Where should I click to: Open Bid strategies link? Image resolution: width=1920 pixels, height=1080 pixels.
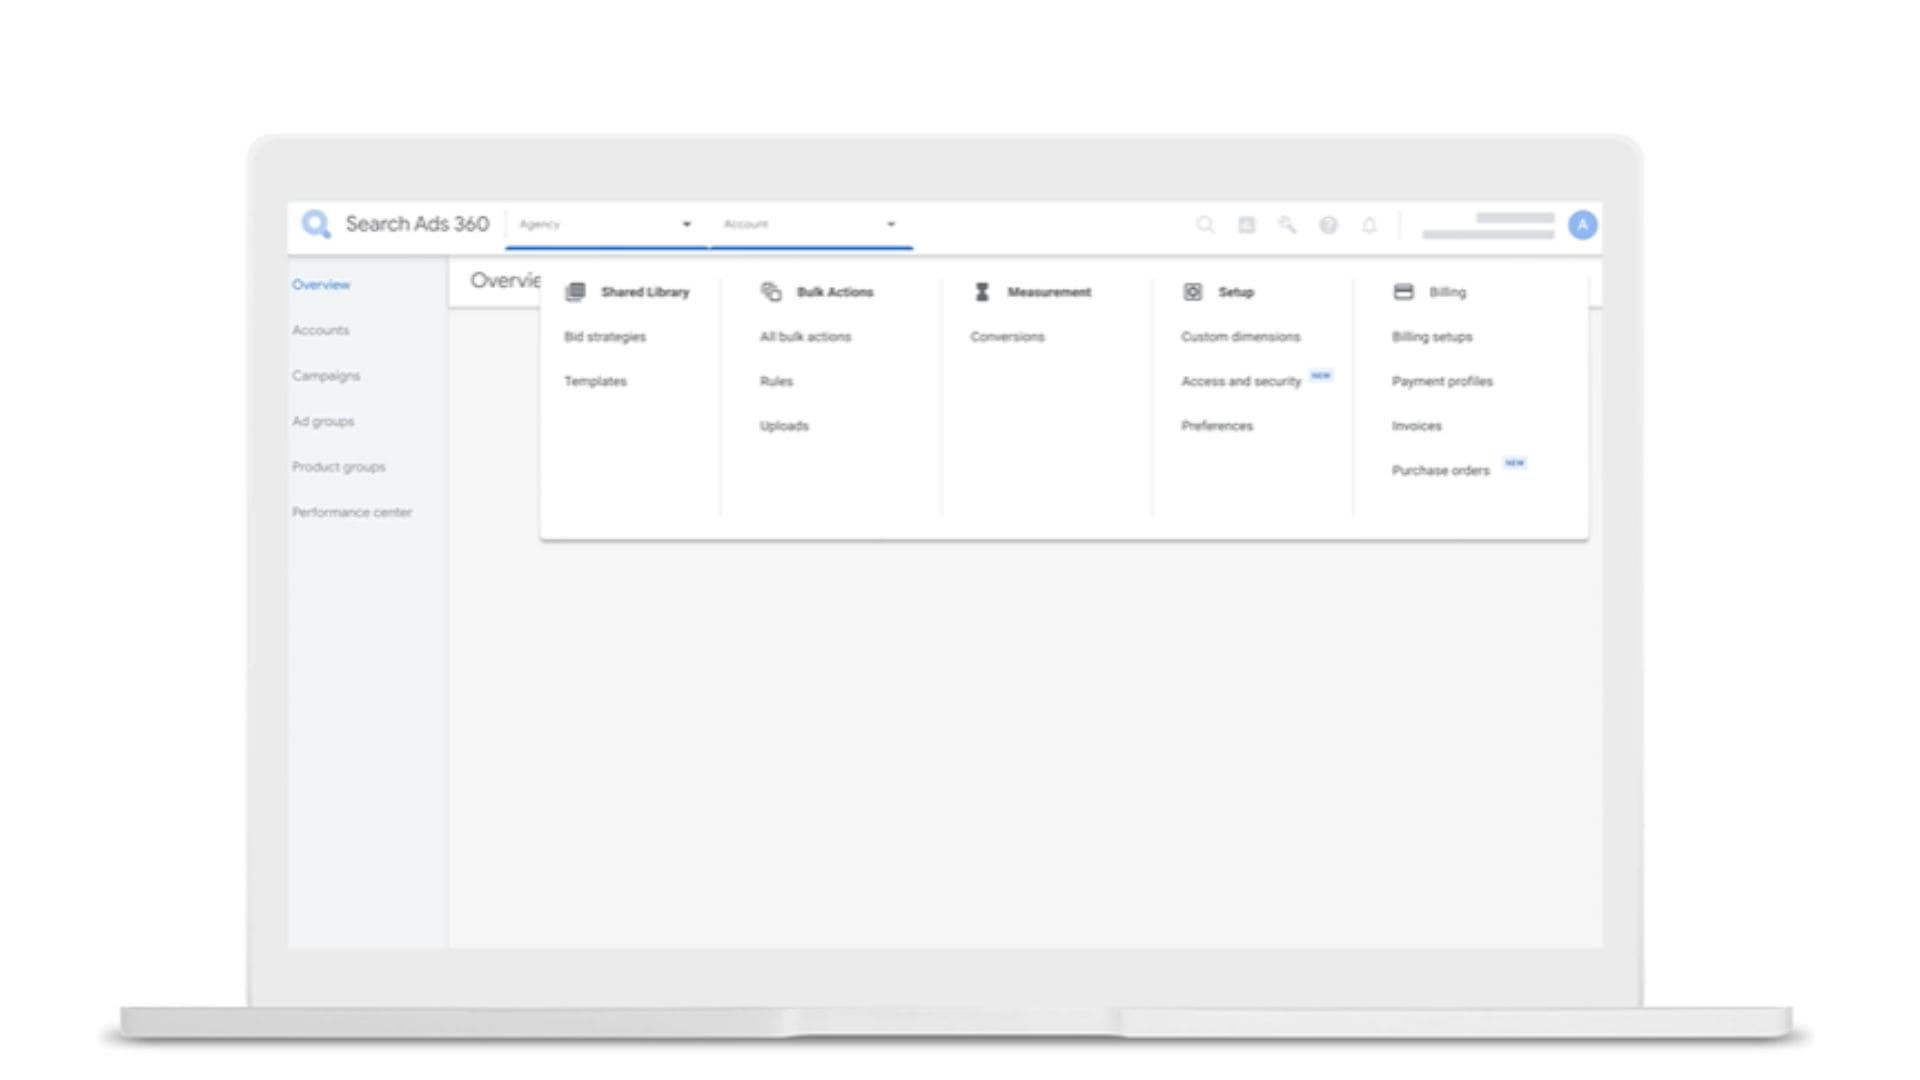coord(605,337)
